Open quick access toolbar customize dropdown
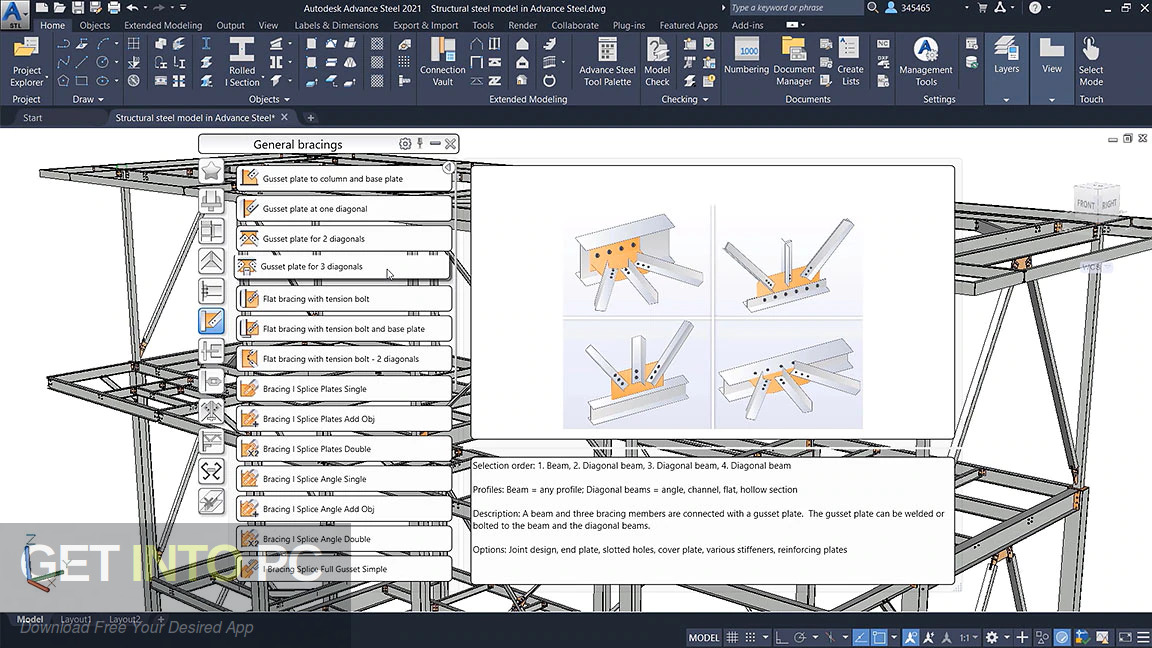The image size is (1152, 648). [x=183, y=8]
